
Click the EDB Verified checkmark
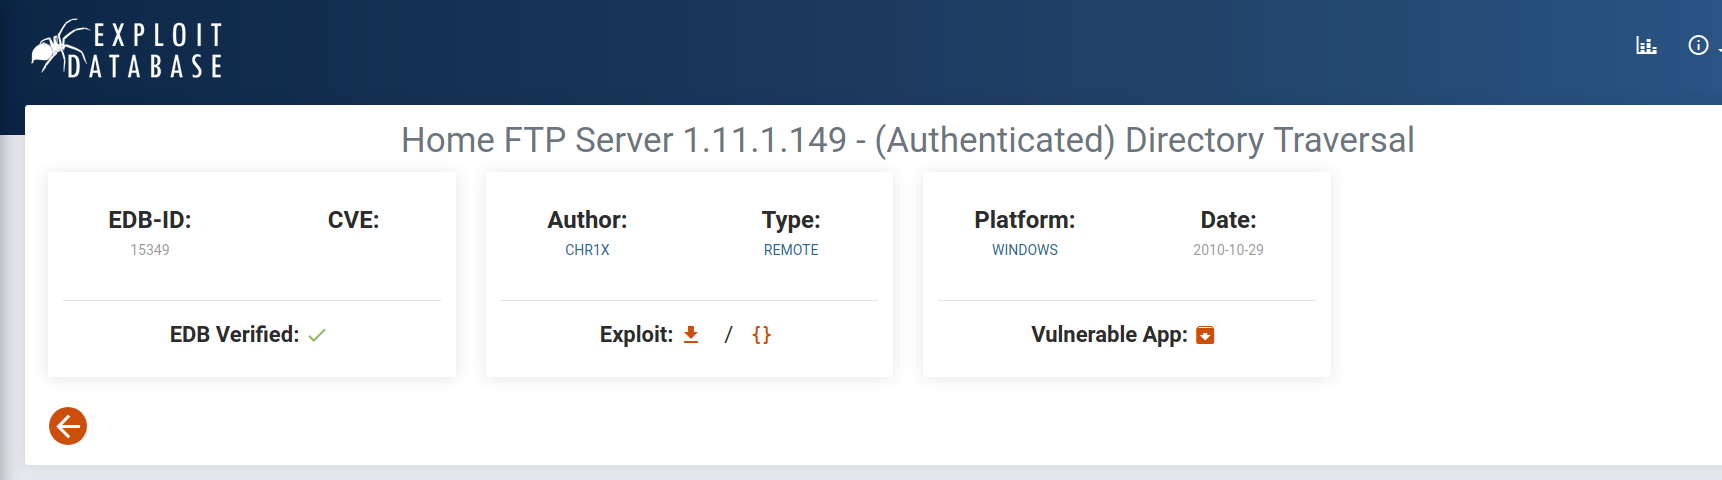(x=317, y=335)
